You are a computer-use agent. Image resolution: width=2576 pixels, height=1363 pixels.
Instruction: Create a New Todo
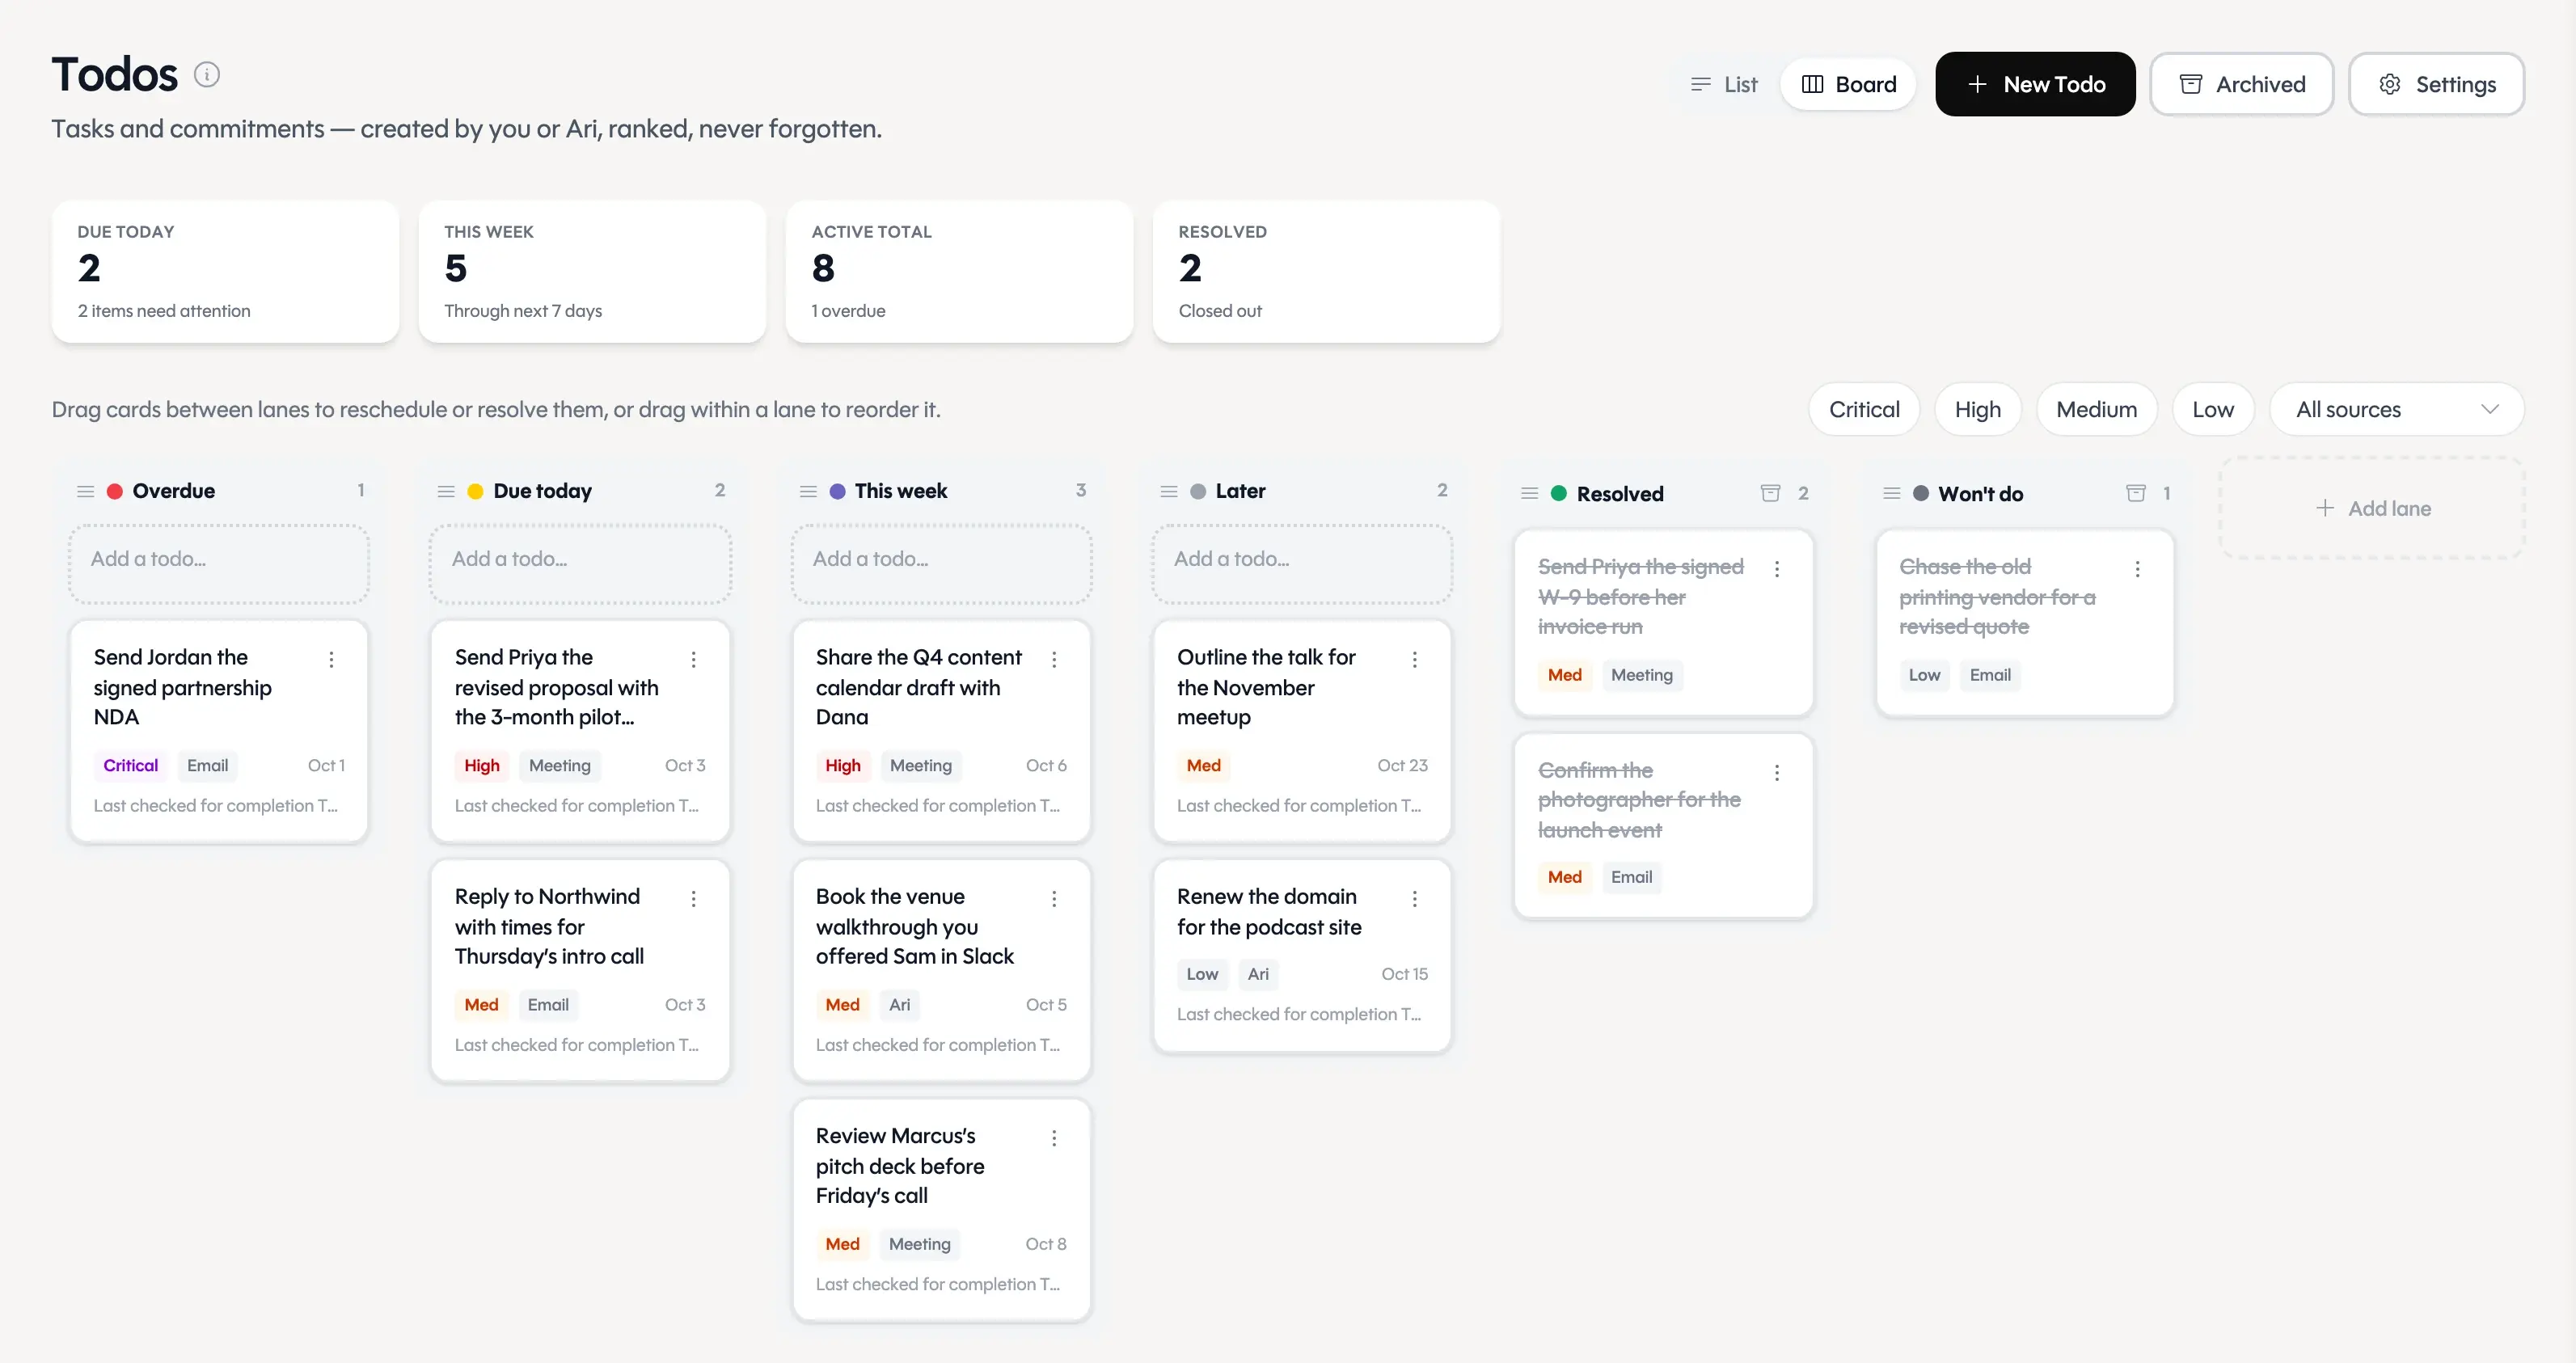[2035, 84]
